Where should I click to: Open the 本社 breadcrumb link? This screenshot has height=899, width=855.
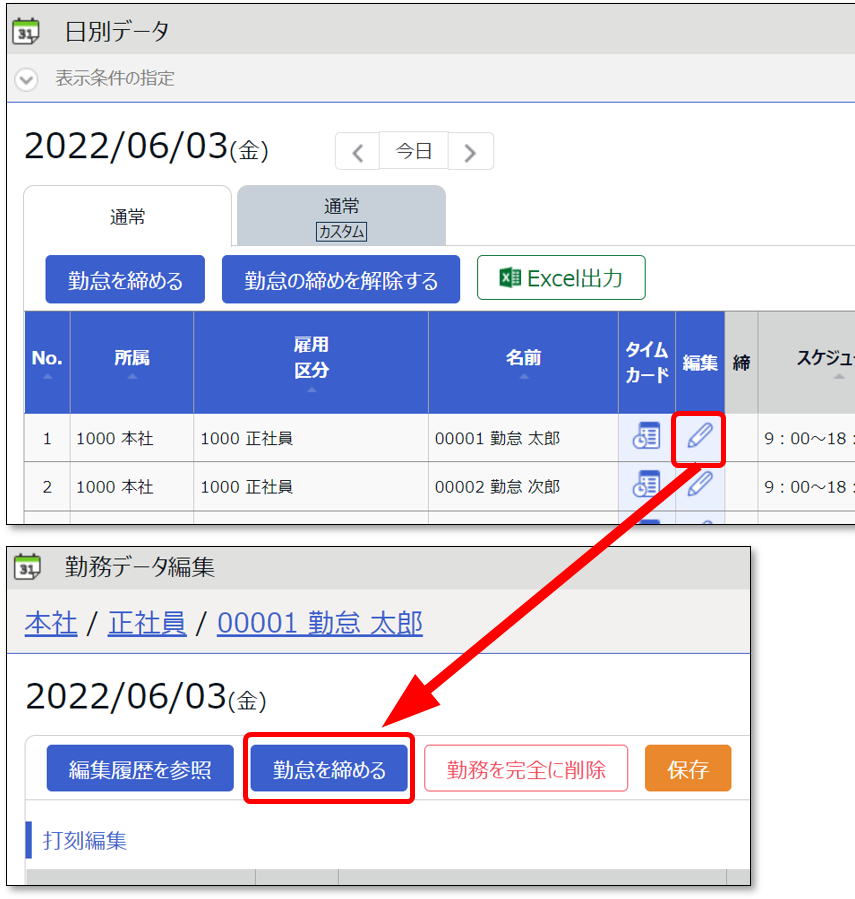click(x=51, y=624)
